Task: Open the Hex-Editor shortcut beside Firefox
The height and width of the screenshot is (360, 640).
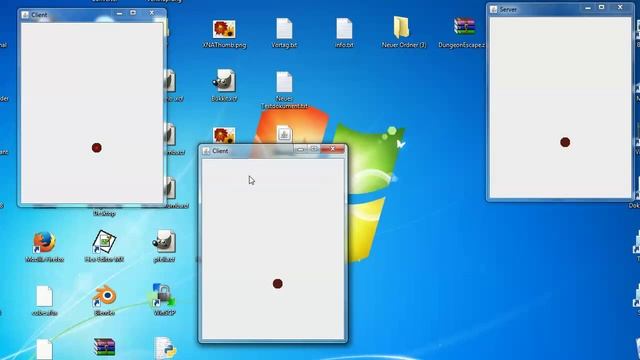Action: pos(104,242)
